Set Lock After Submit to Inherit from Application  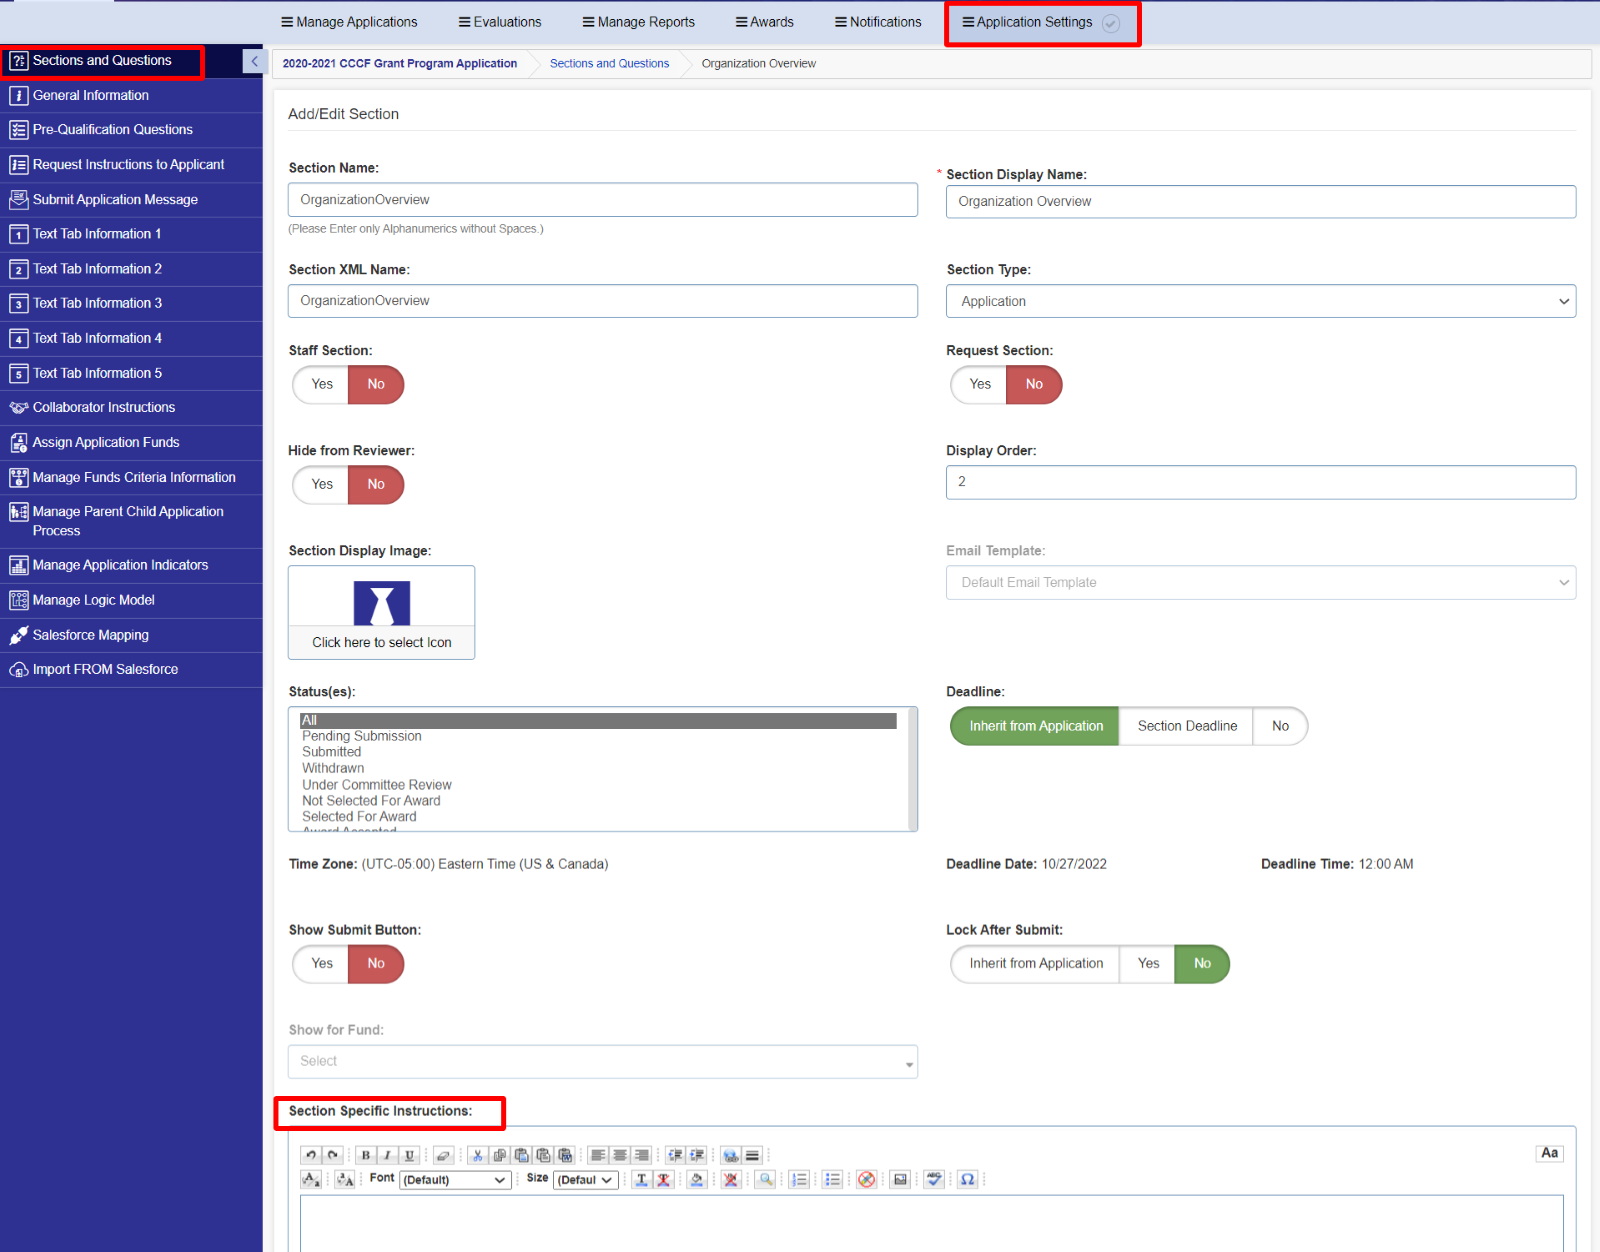[1033, 964]
